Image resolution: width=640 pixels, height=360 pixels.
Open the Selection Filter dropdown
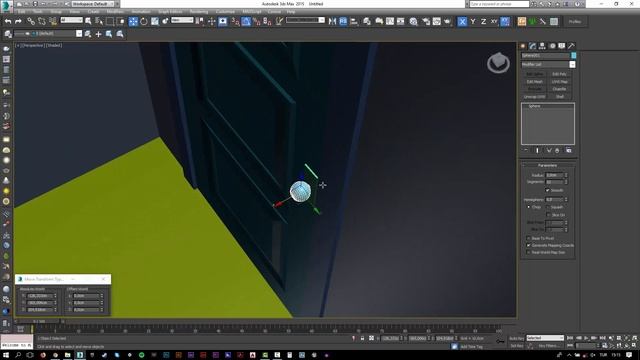coord(71,20)
